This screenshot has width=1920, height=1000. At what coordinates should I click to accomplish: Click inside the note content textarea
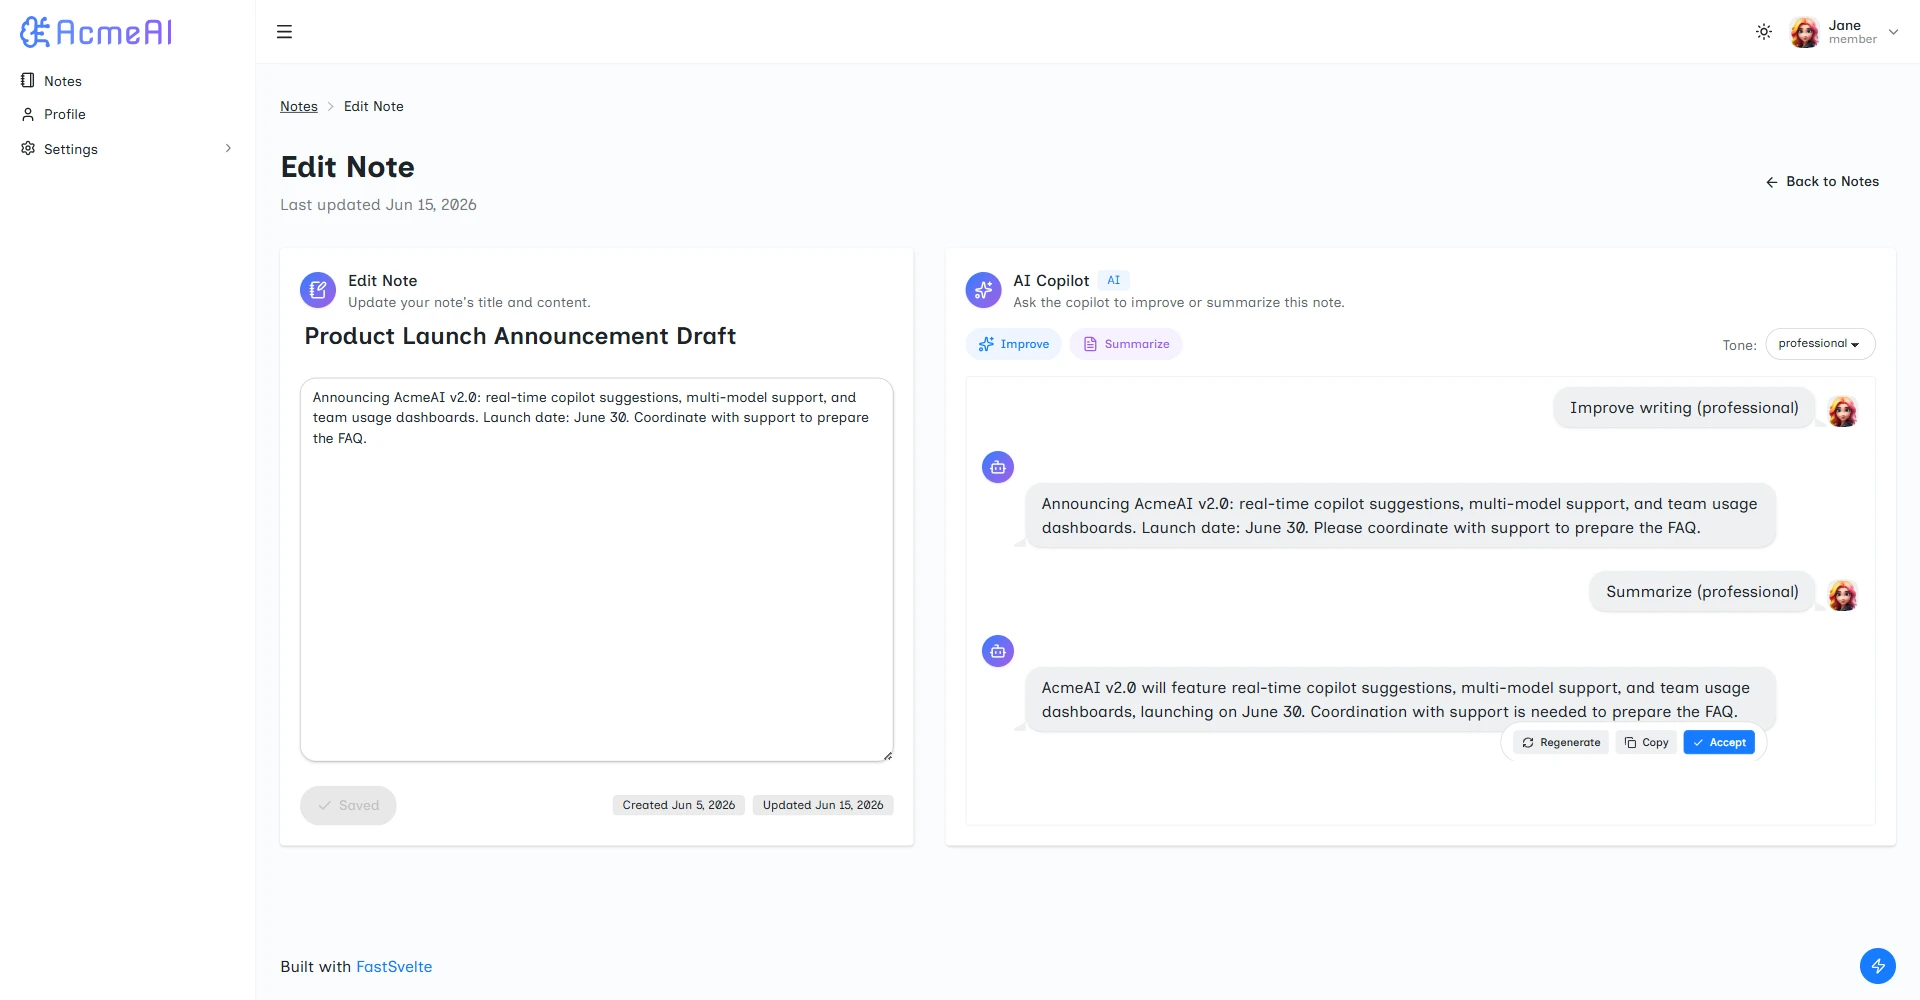tap(596, 569)
